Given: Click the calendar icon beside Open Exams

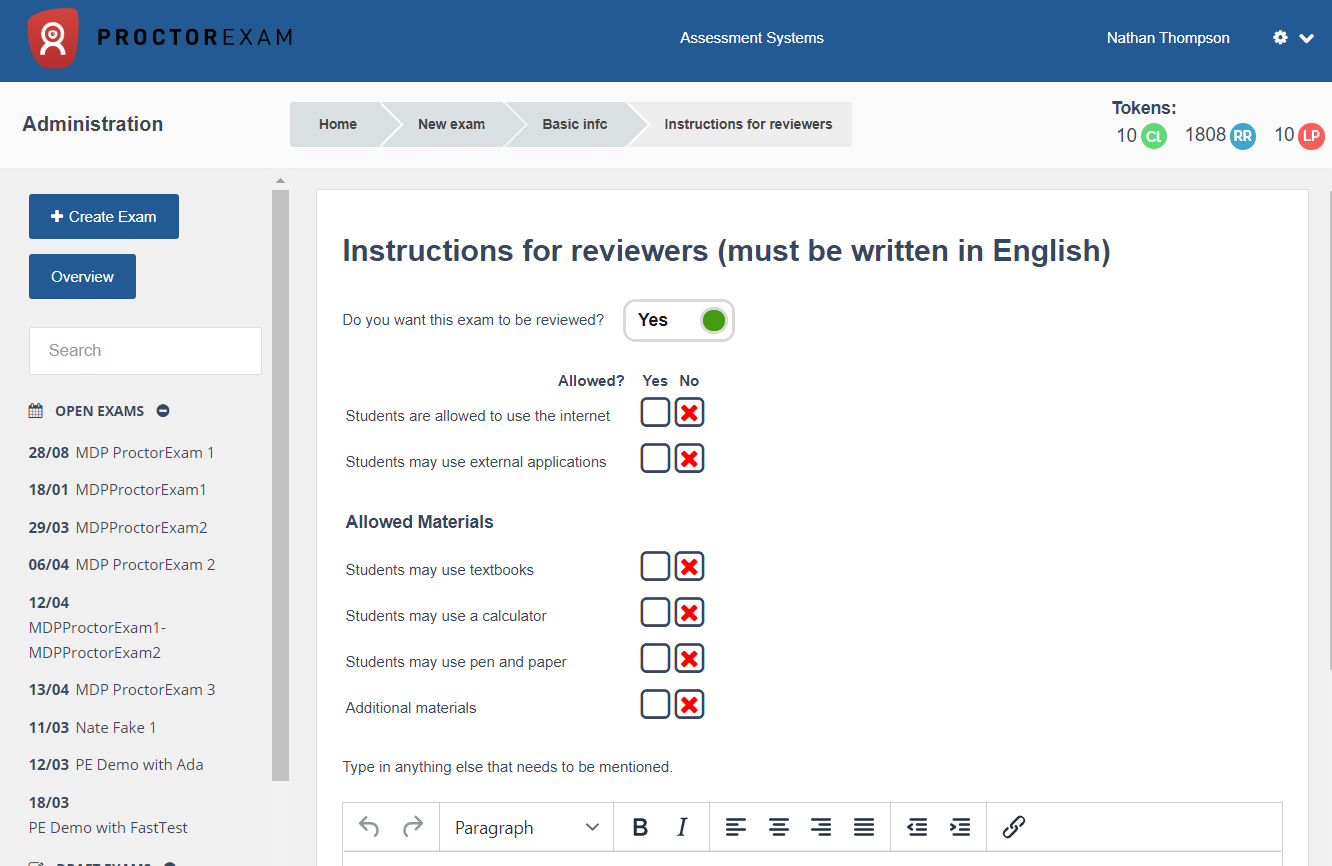Looking at the screenshot, I should pyautogui.click(x=36, y=411).
